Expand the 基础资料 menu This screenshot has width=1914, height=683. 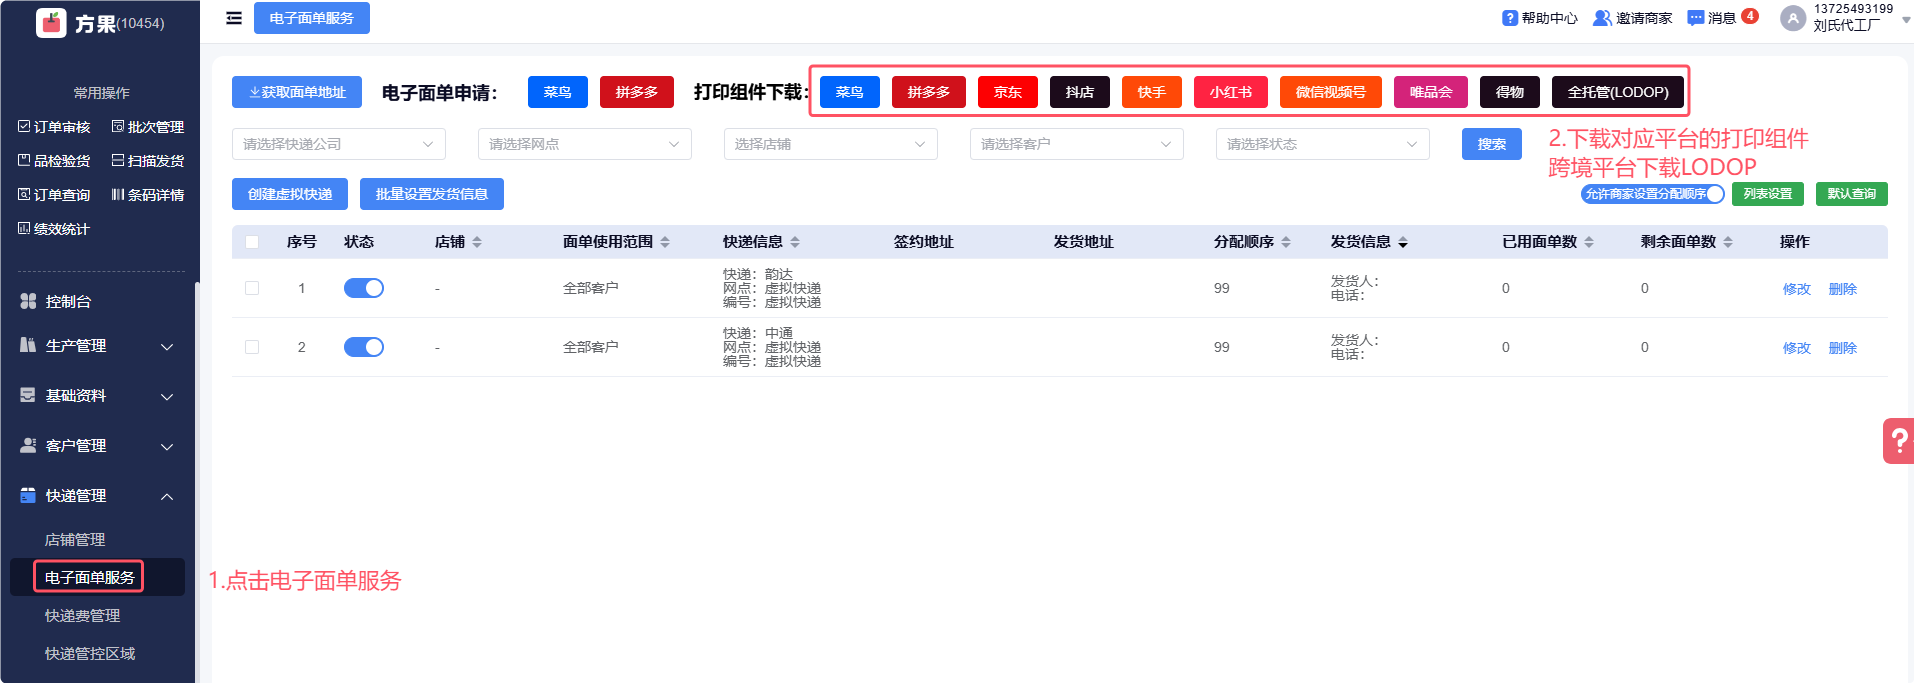[x=167, y=396]
